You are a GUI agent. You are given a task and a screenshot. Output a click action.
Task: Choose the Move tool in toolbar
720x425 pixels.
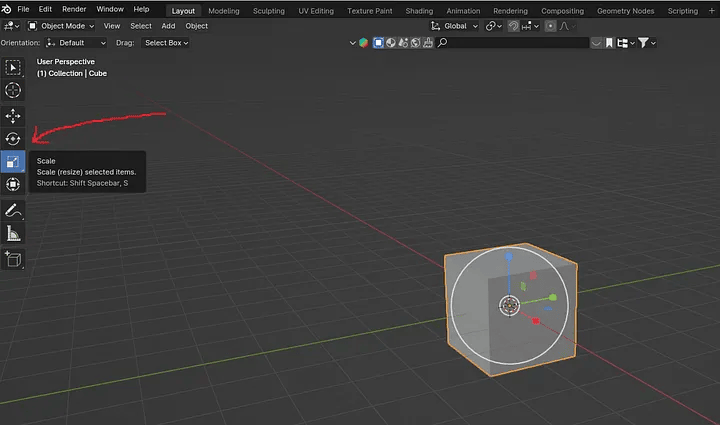(13, 115)
